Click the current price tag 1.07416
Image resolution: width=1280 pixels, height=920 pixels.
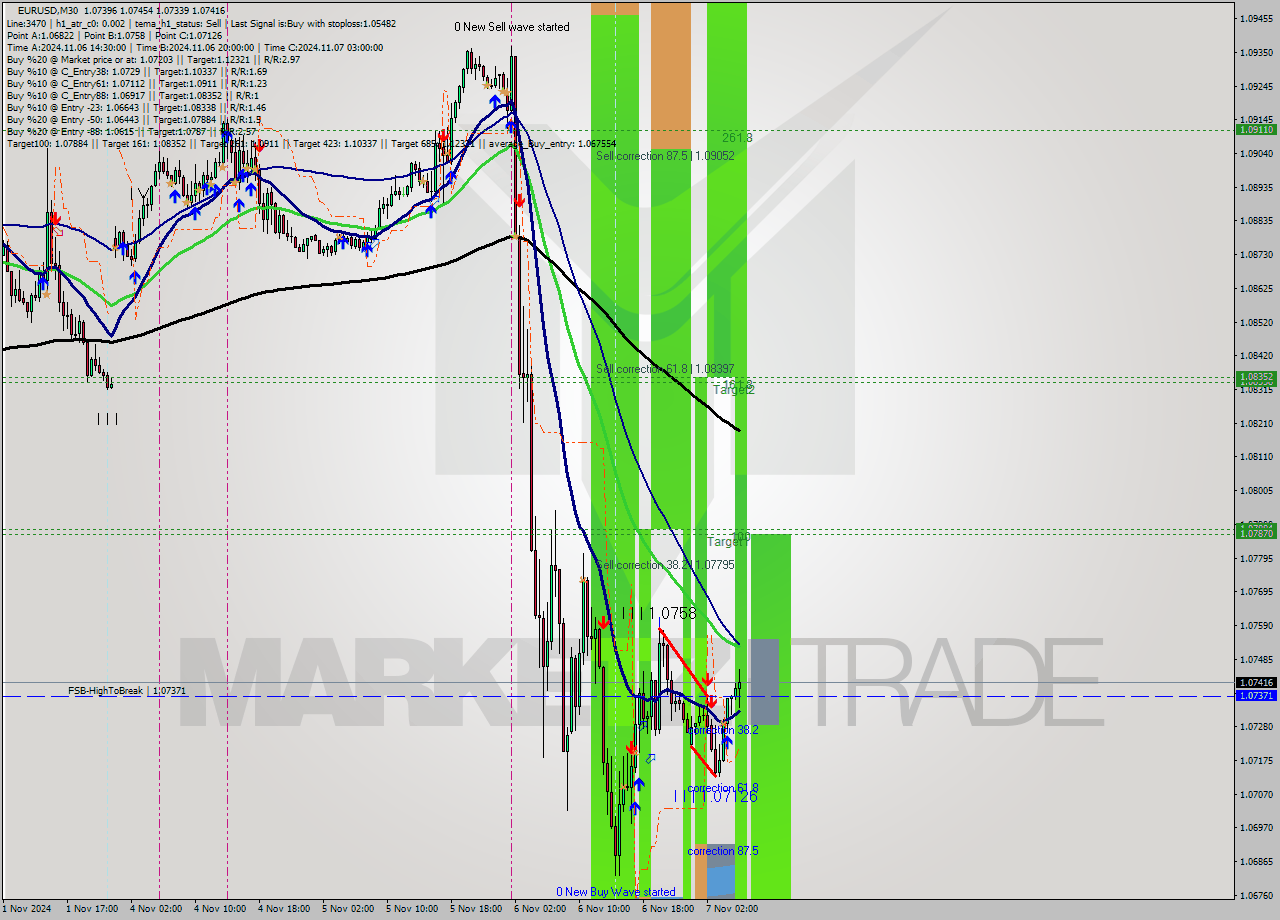click(x=1257, y=682)
